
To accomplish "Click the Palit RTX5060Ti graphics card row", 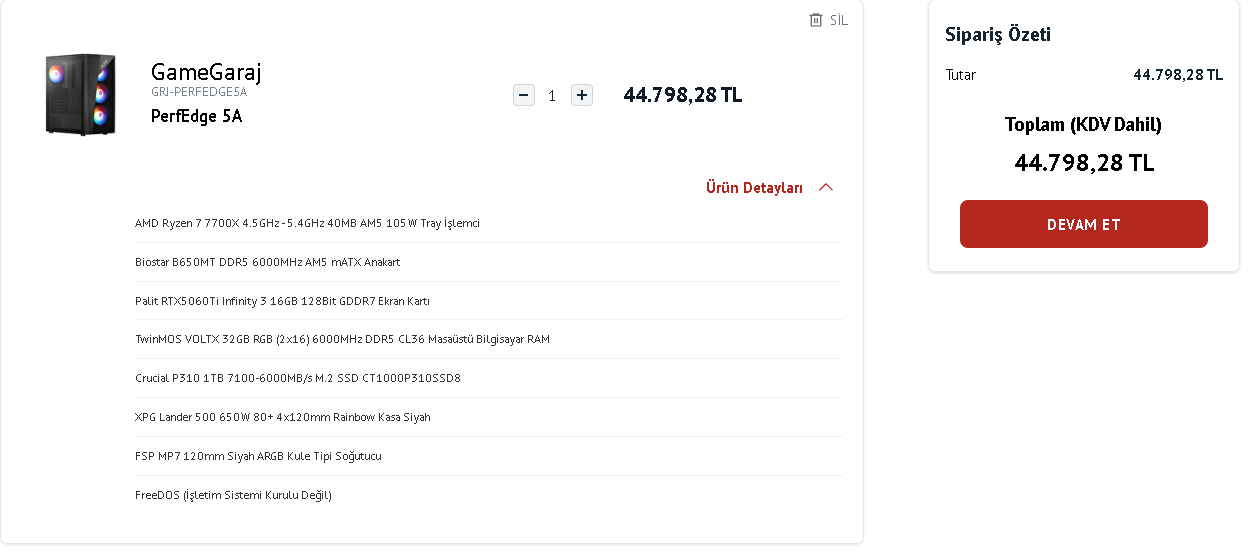I will pyautogui.click(x=489, y=301).
